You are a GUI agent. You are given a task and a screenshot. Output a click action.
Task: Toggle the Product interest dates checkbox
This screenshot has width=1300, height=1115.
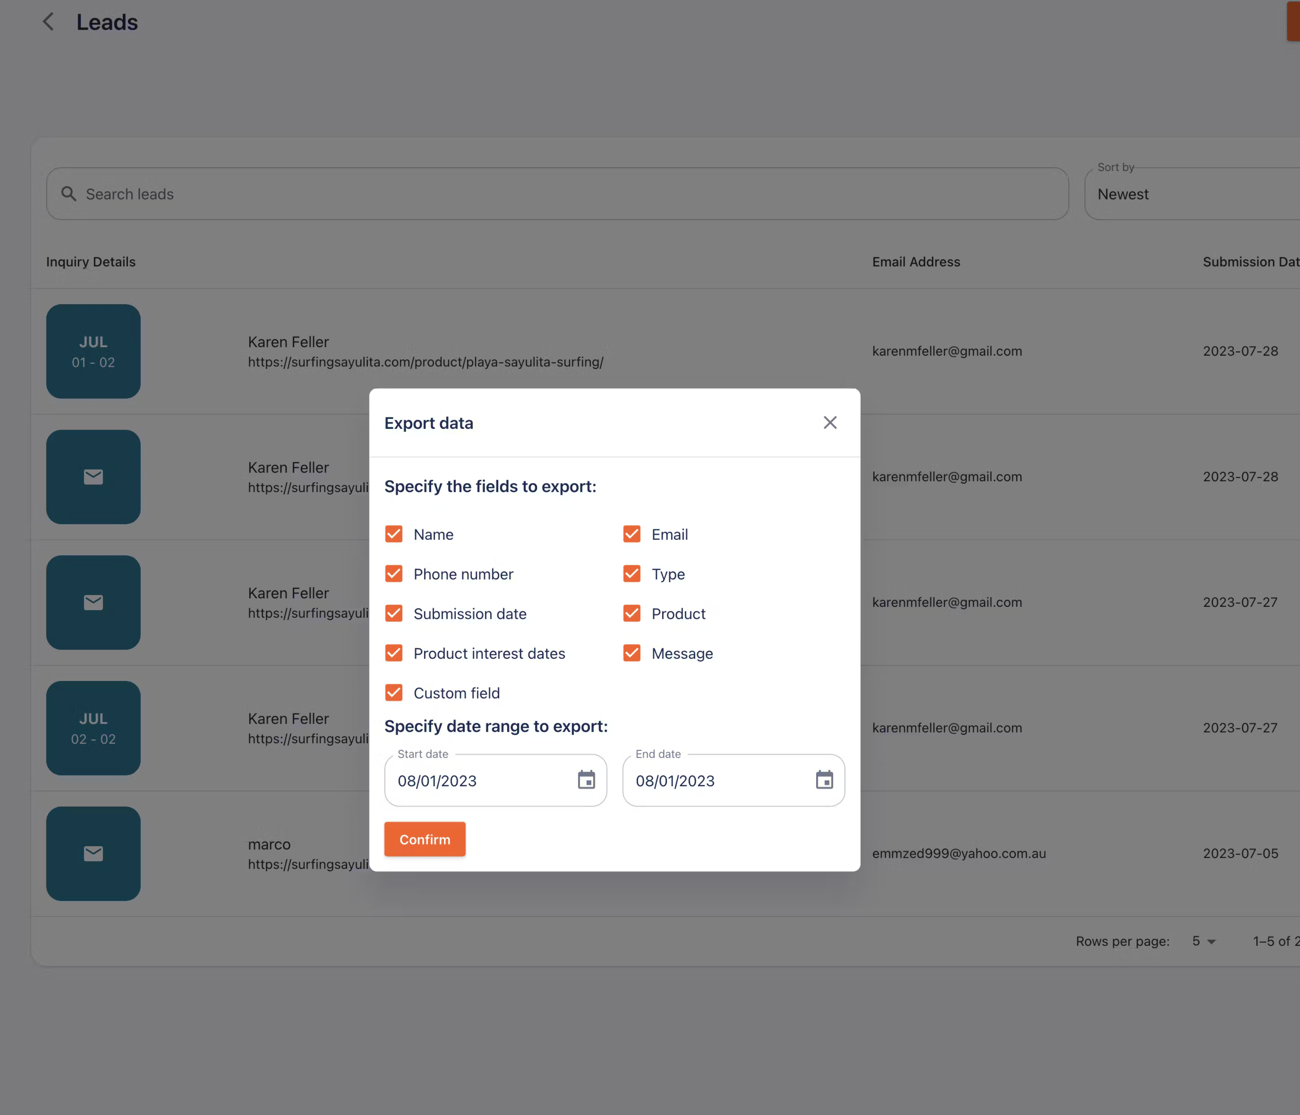click(394, 653)
